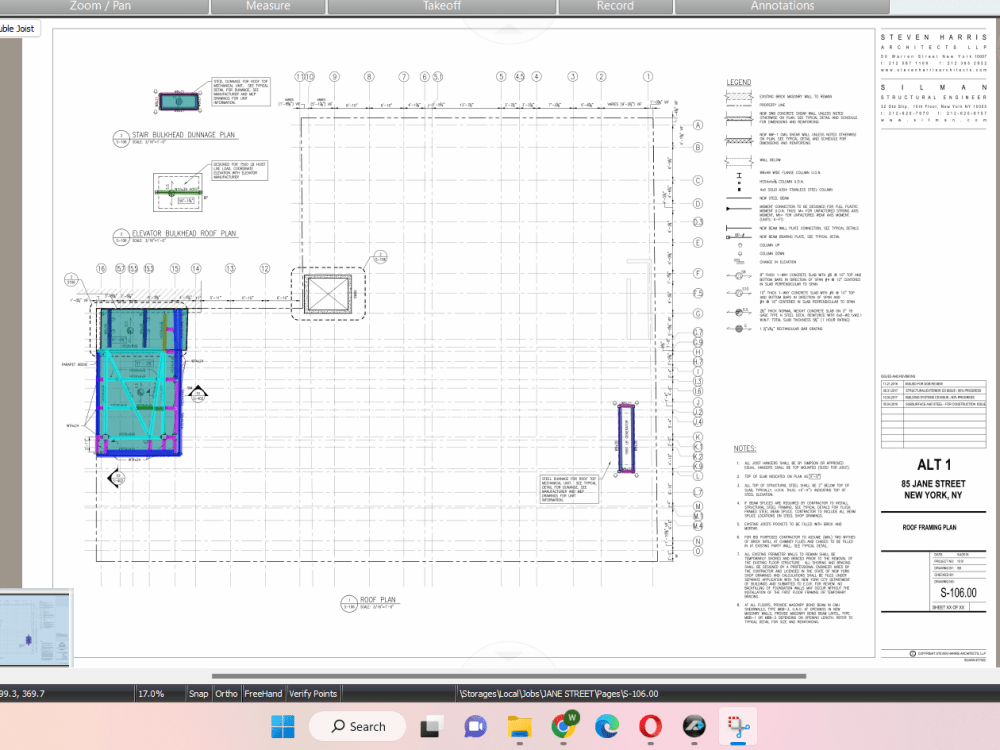Click the small teal stair bulkhead dunnage takeoff
Viewport: 1000px width, 750px height.
[179, 101]
